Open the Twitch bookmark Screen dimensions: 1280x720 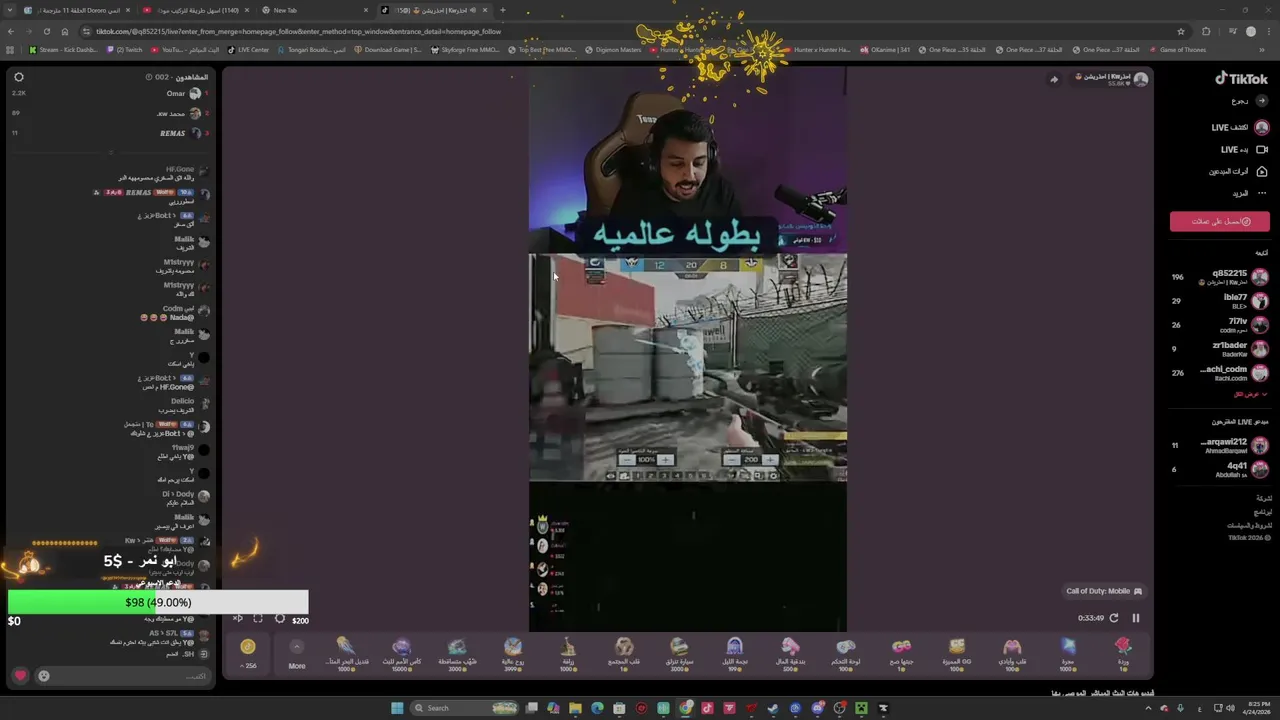125,50
